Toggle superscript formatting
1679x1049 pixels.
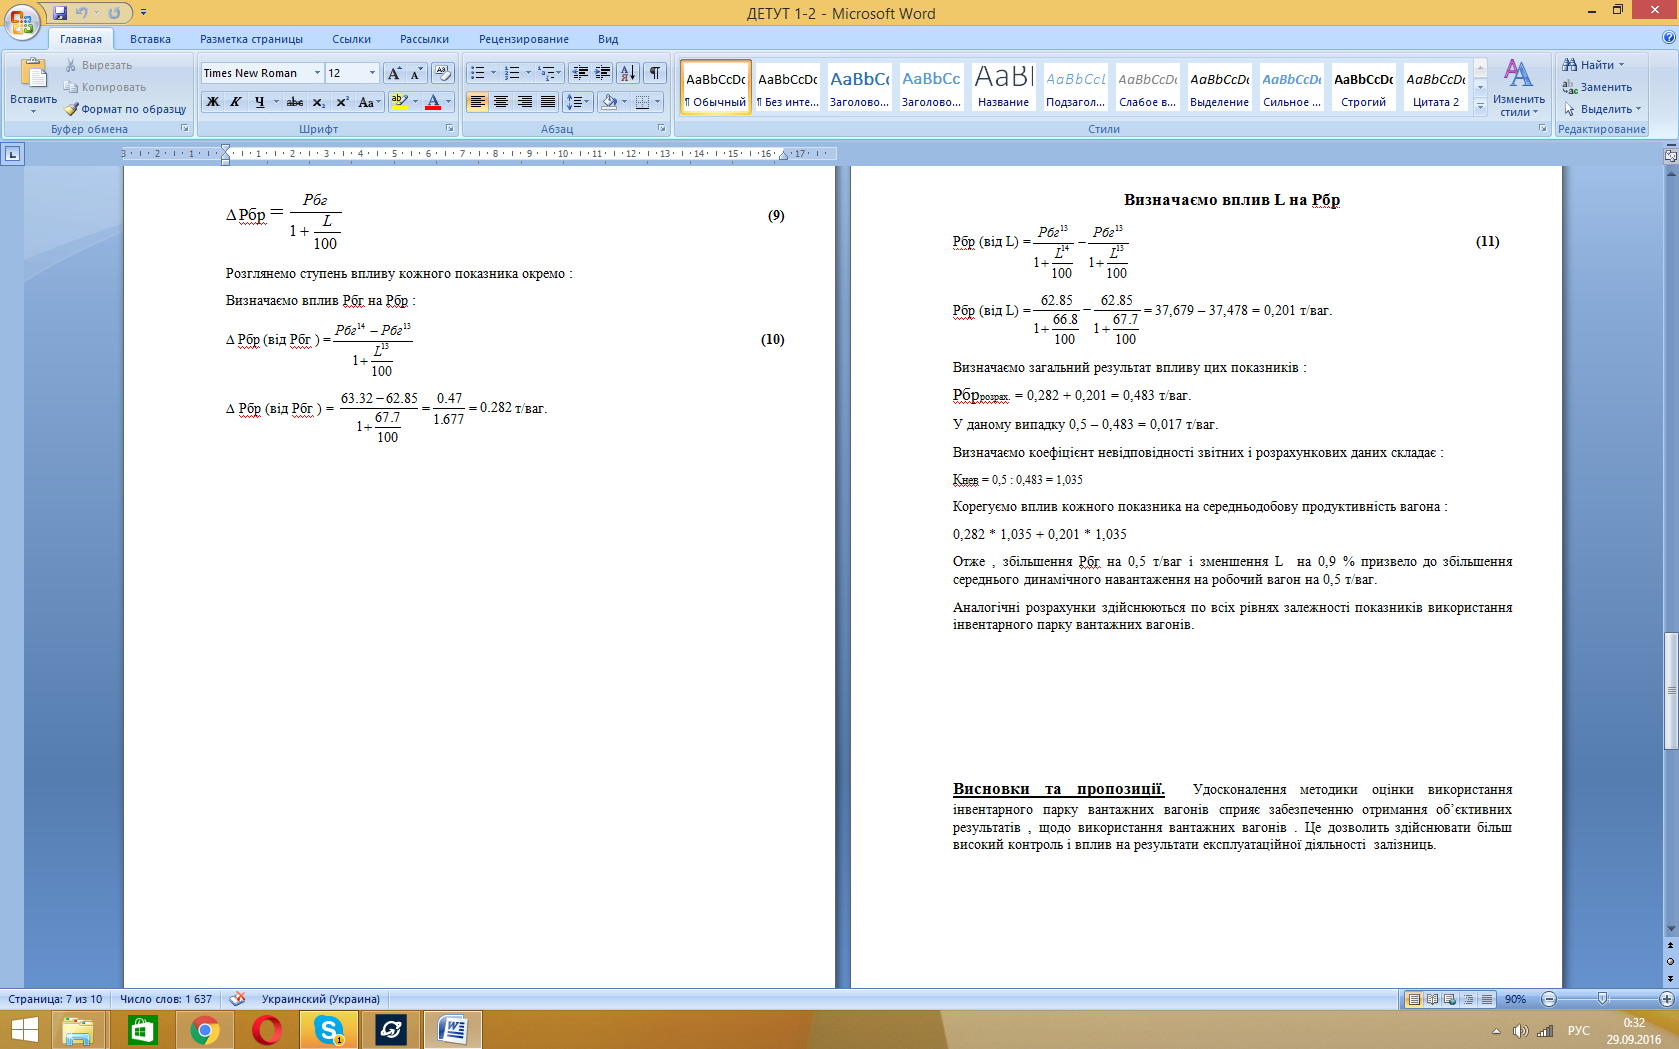pos(342,102)
